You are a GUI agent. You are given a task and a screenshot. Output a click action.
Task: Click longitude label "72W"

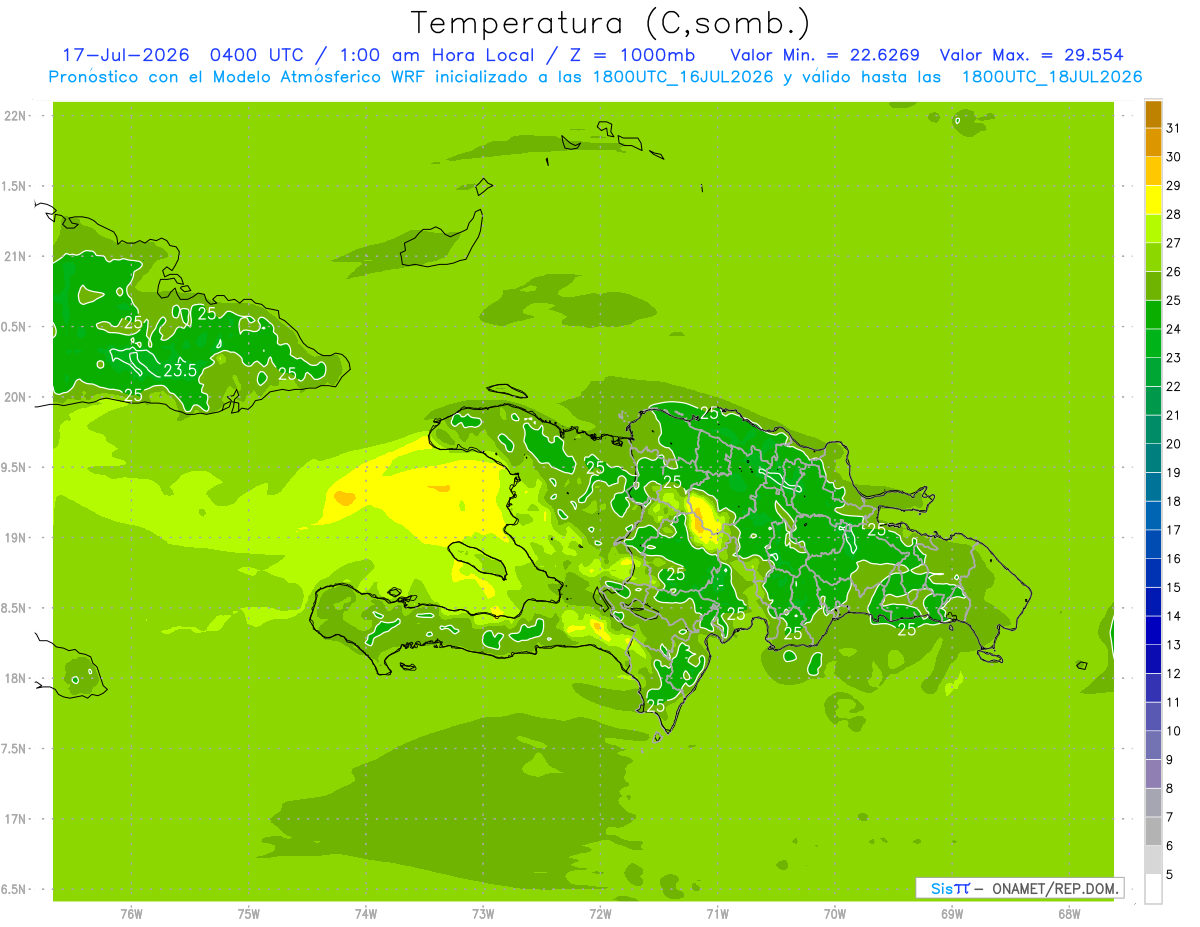point(600,914)
